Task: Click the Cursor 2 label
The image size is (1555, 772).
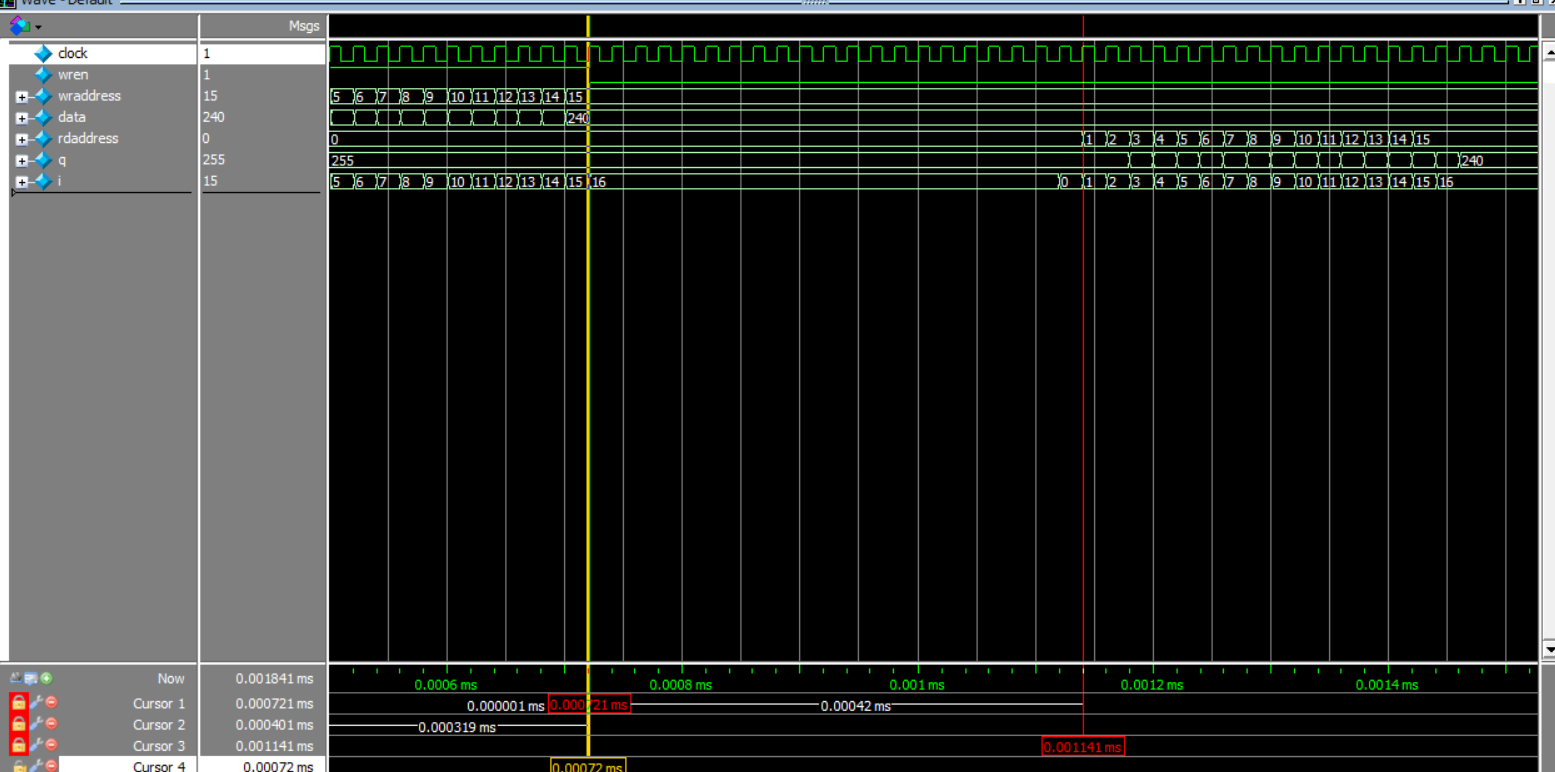Action: tap(159, 724)
